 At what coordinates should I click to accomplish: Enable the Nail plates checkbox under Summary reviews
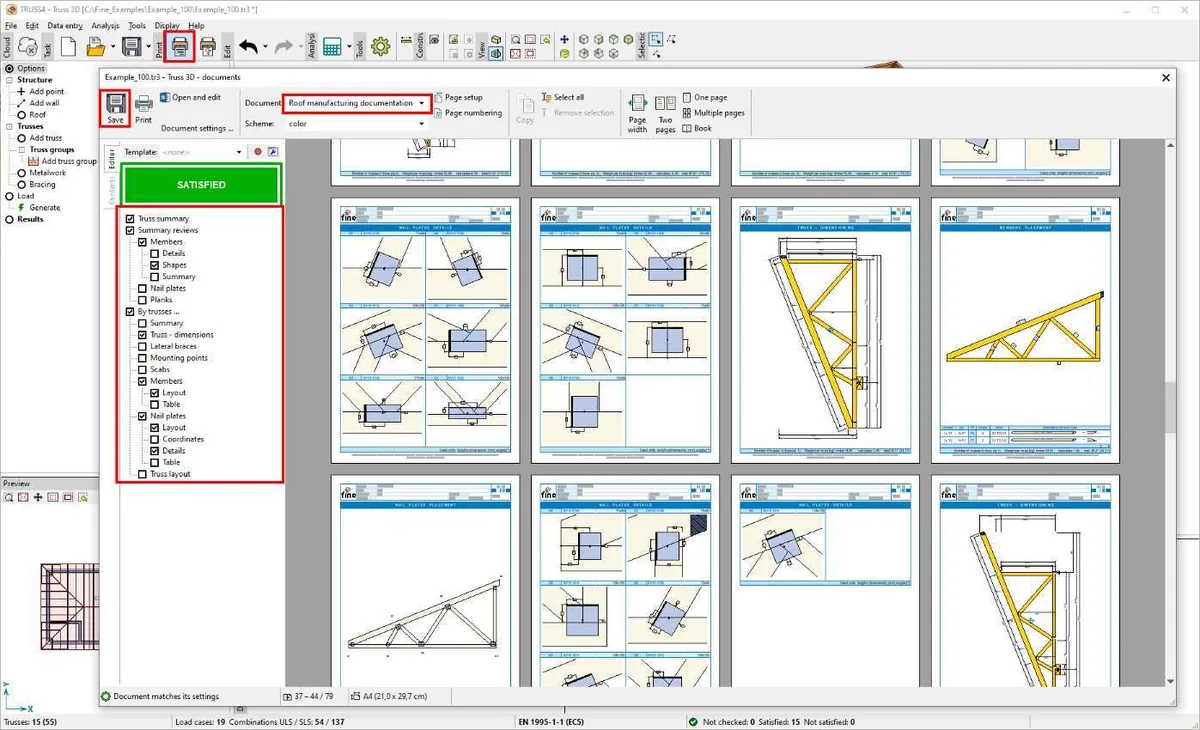pyautogui.click(x=142, y=288)
